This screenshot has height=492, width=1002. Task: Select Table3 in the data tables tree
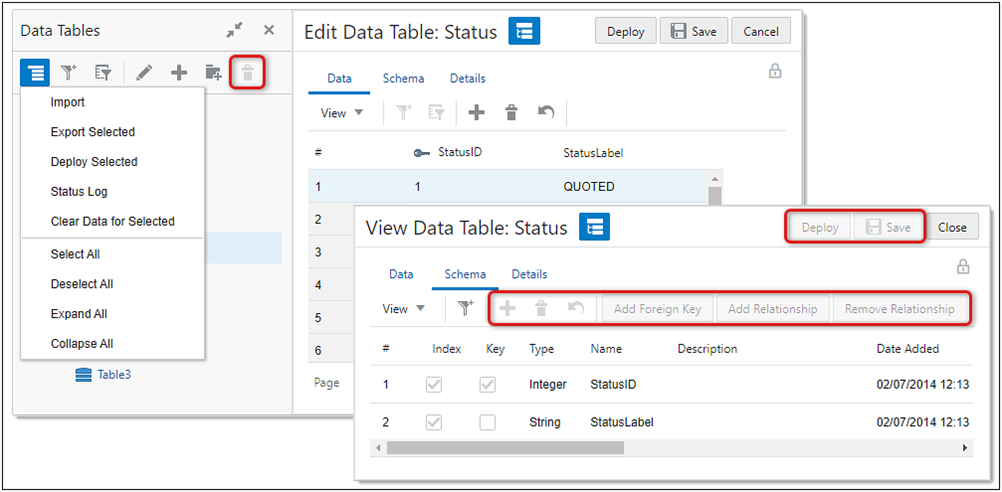pos(113,375)
